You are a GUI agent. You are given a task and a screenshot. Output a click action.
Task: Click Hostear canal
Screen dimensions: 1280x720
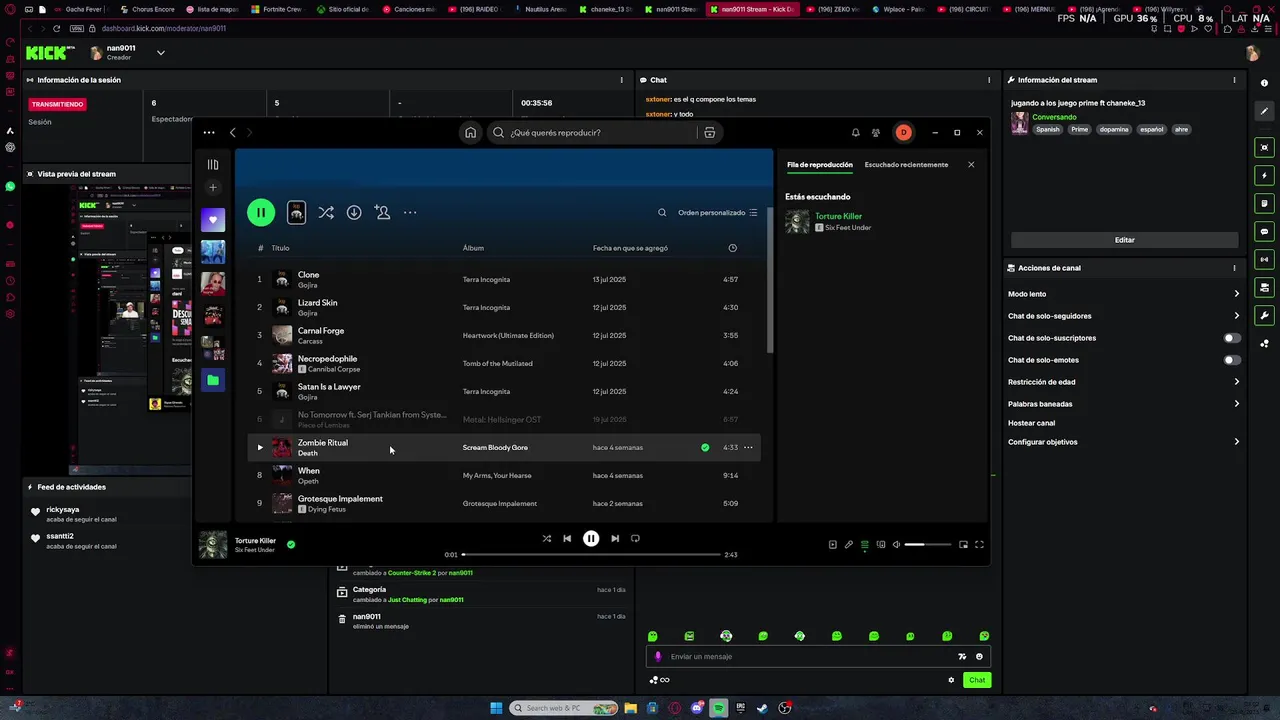point(1031,423)
